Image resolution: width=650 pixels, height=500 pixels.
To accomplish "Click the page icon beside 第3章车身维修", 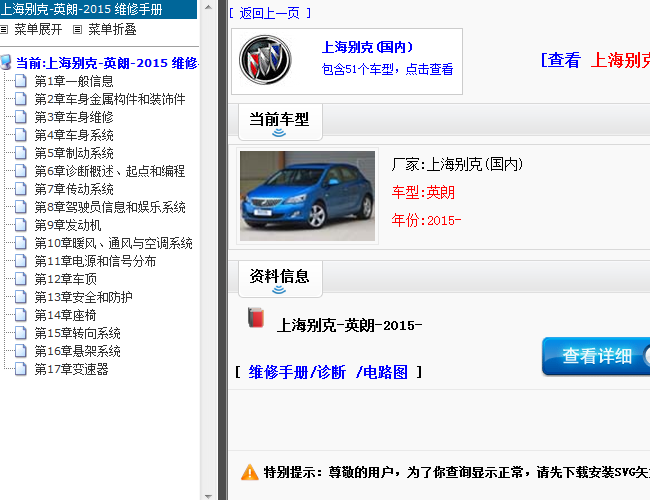I will [x=21, y=117].
